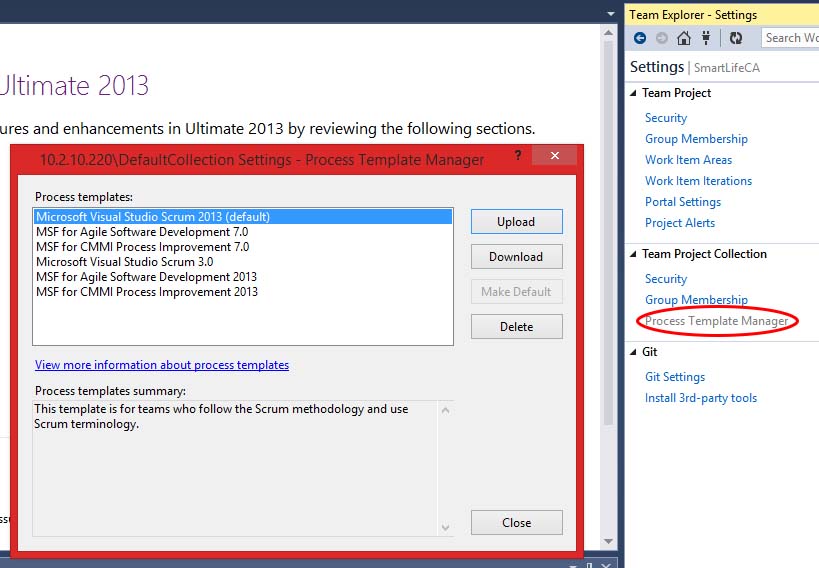Open Process Template Manager link
819x568 pixels.
click(x=717, y=321)
